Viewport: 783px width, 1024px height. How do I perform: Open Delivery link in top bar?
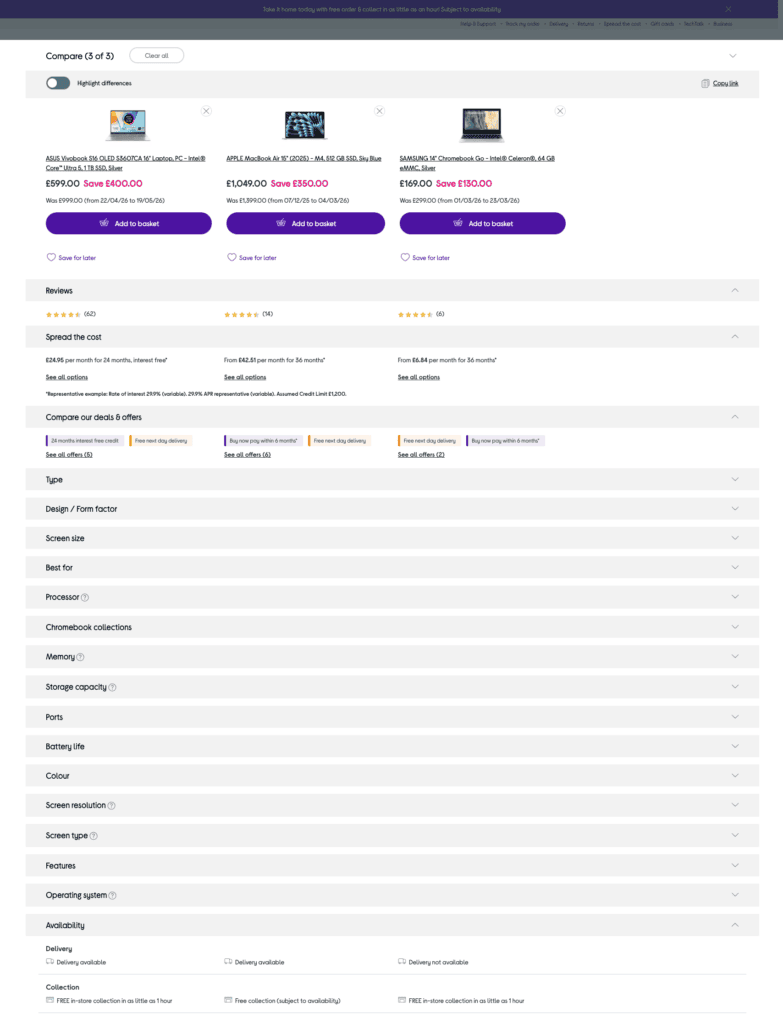[558, 24]
